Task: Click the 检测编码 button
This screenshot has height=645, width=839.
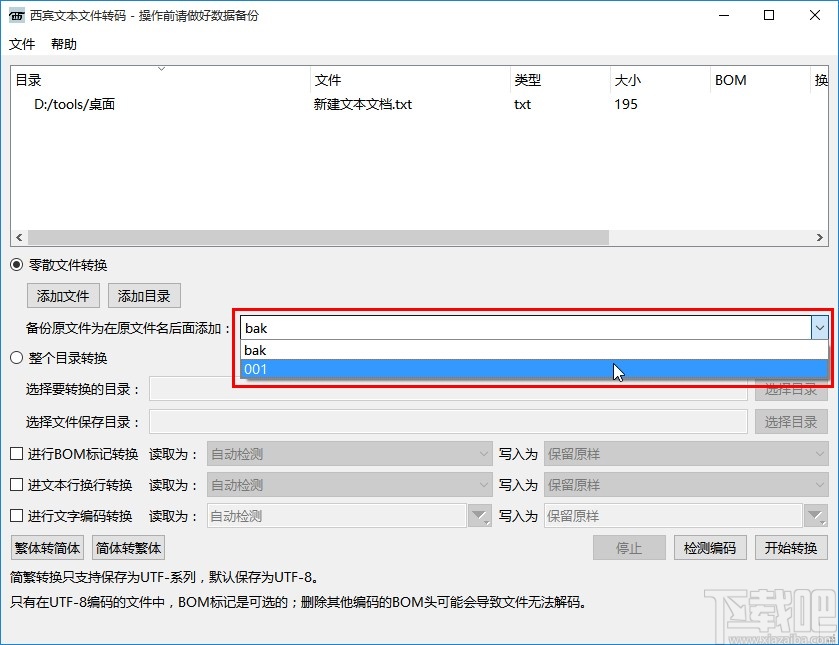Action: 712,548
